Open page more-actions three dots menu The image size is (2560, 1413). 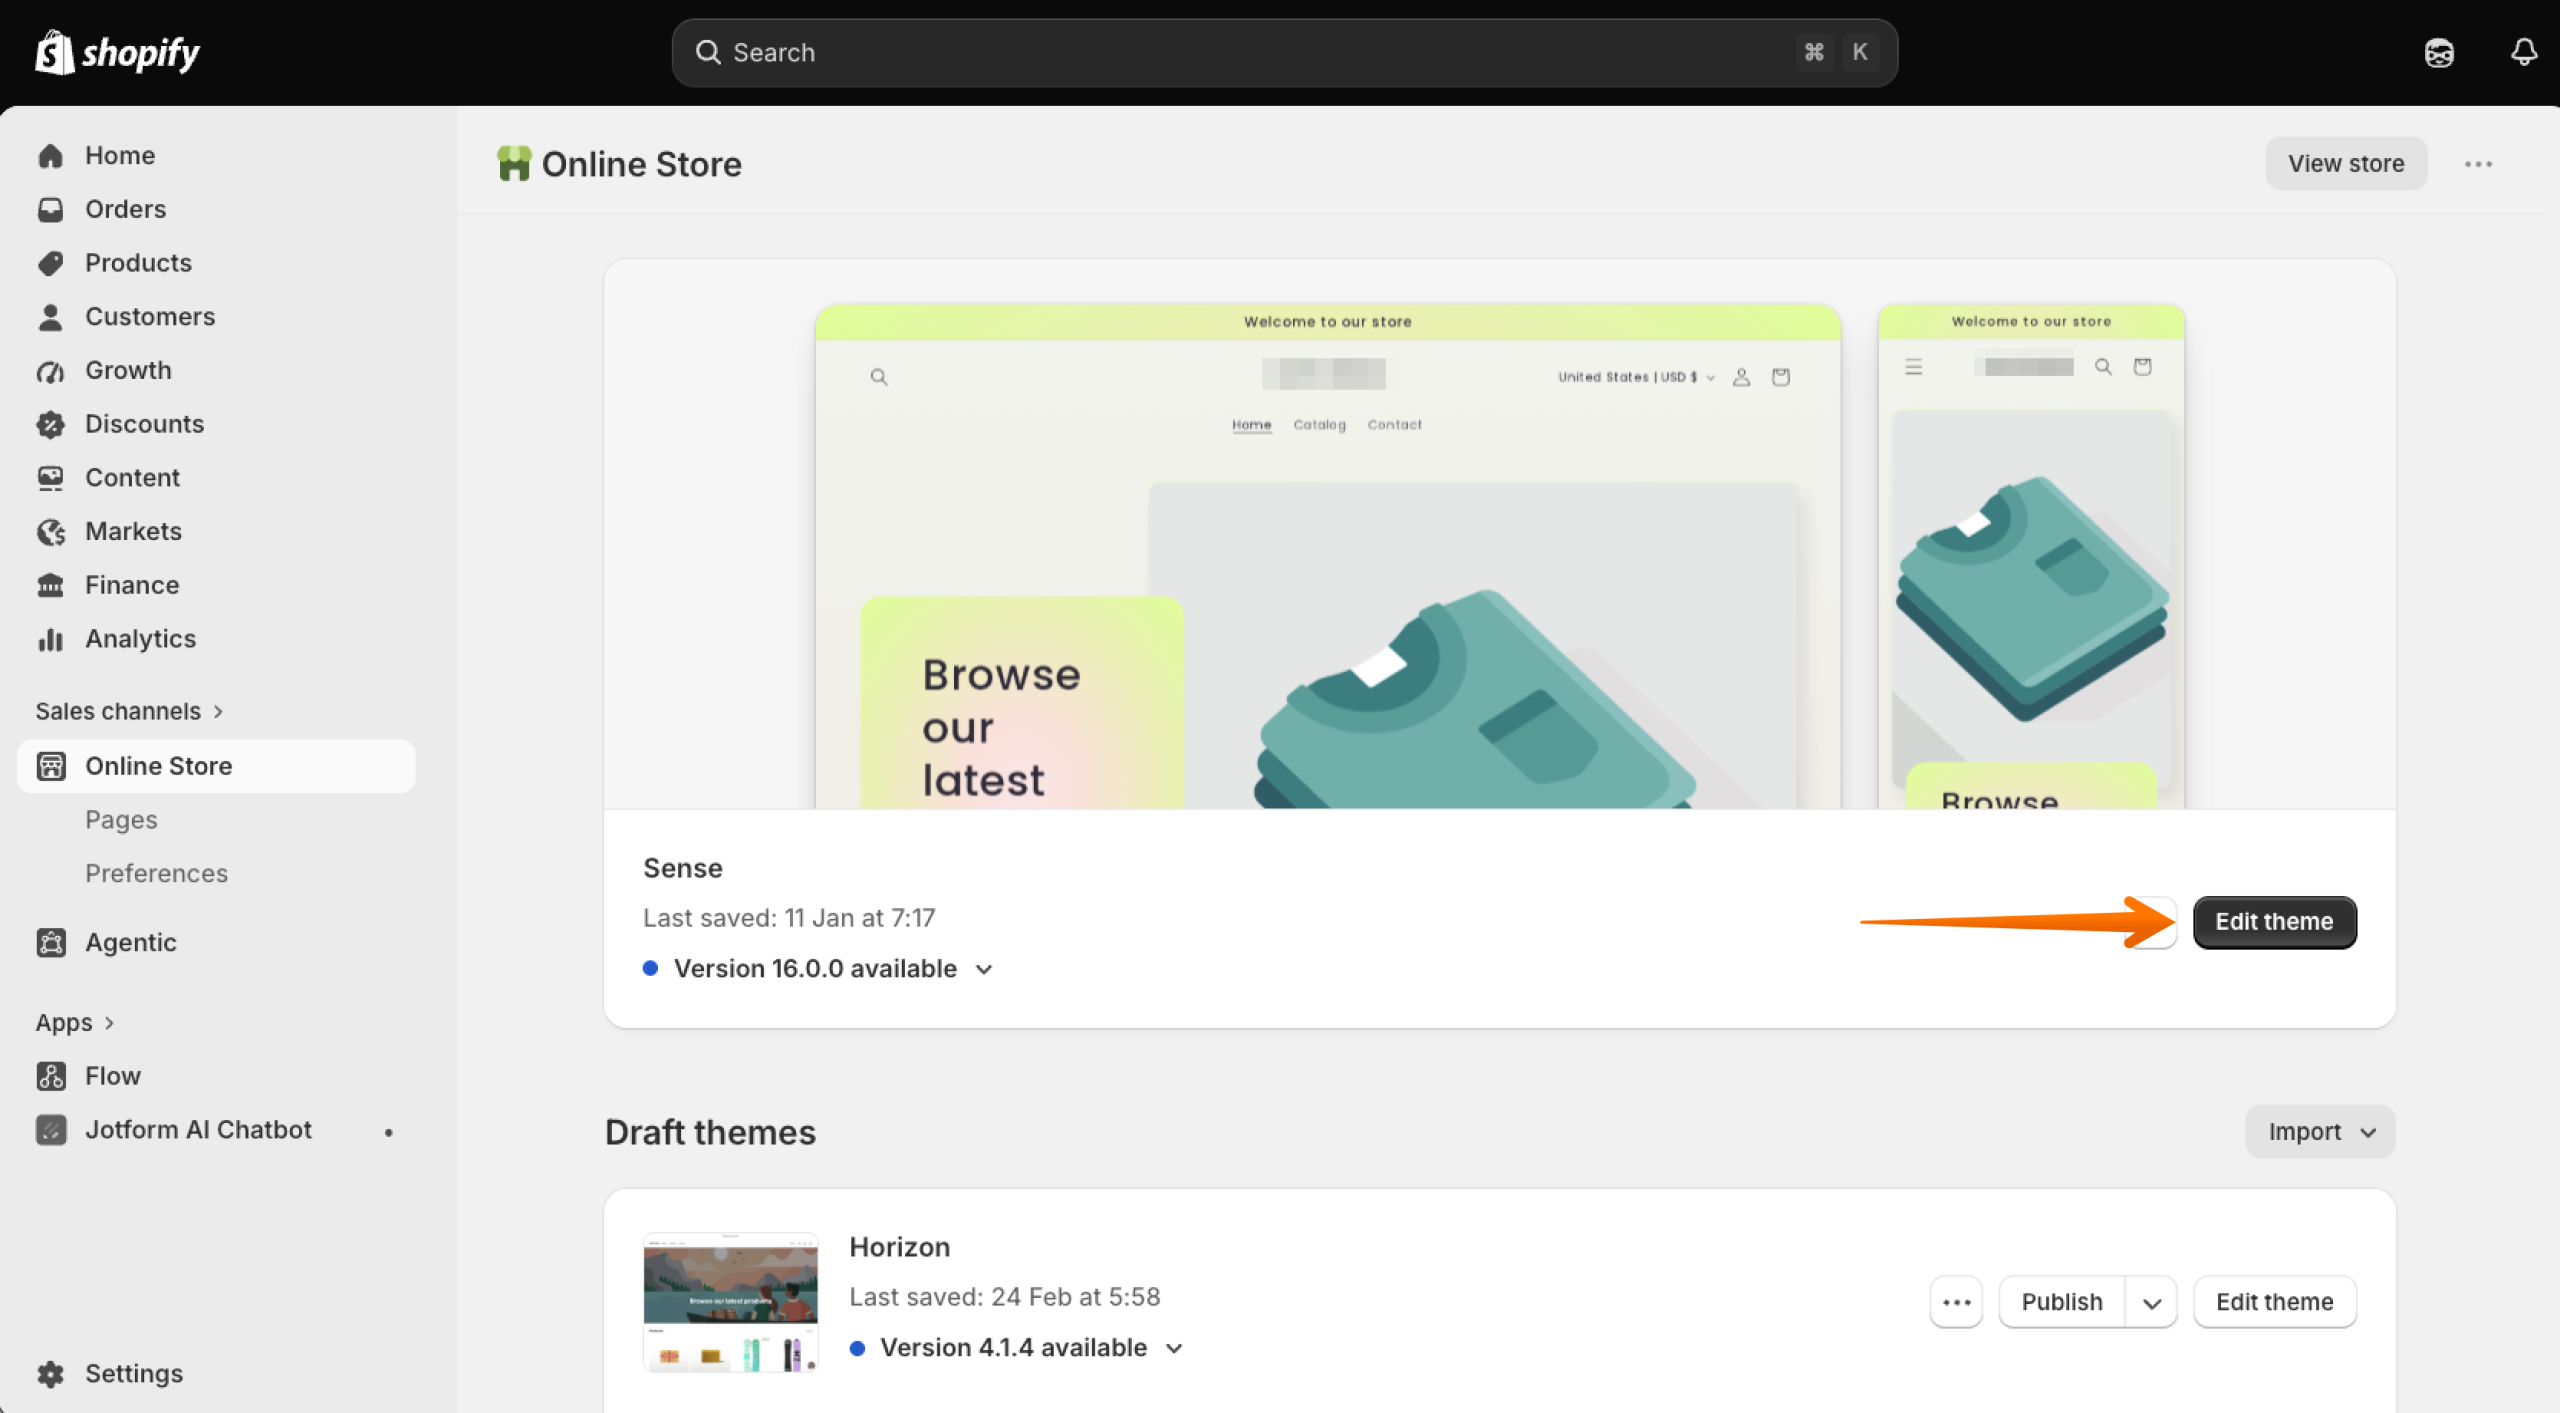(2478, 164)
